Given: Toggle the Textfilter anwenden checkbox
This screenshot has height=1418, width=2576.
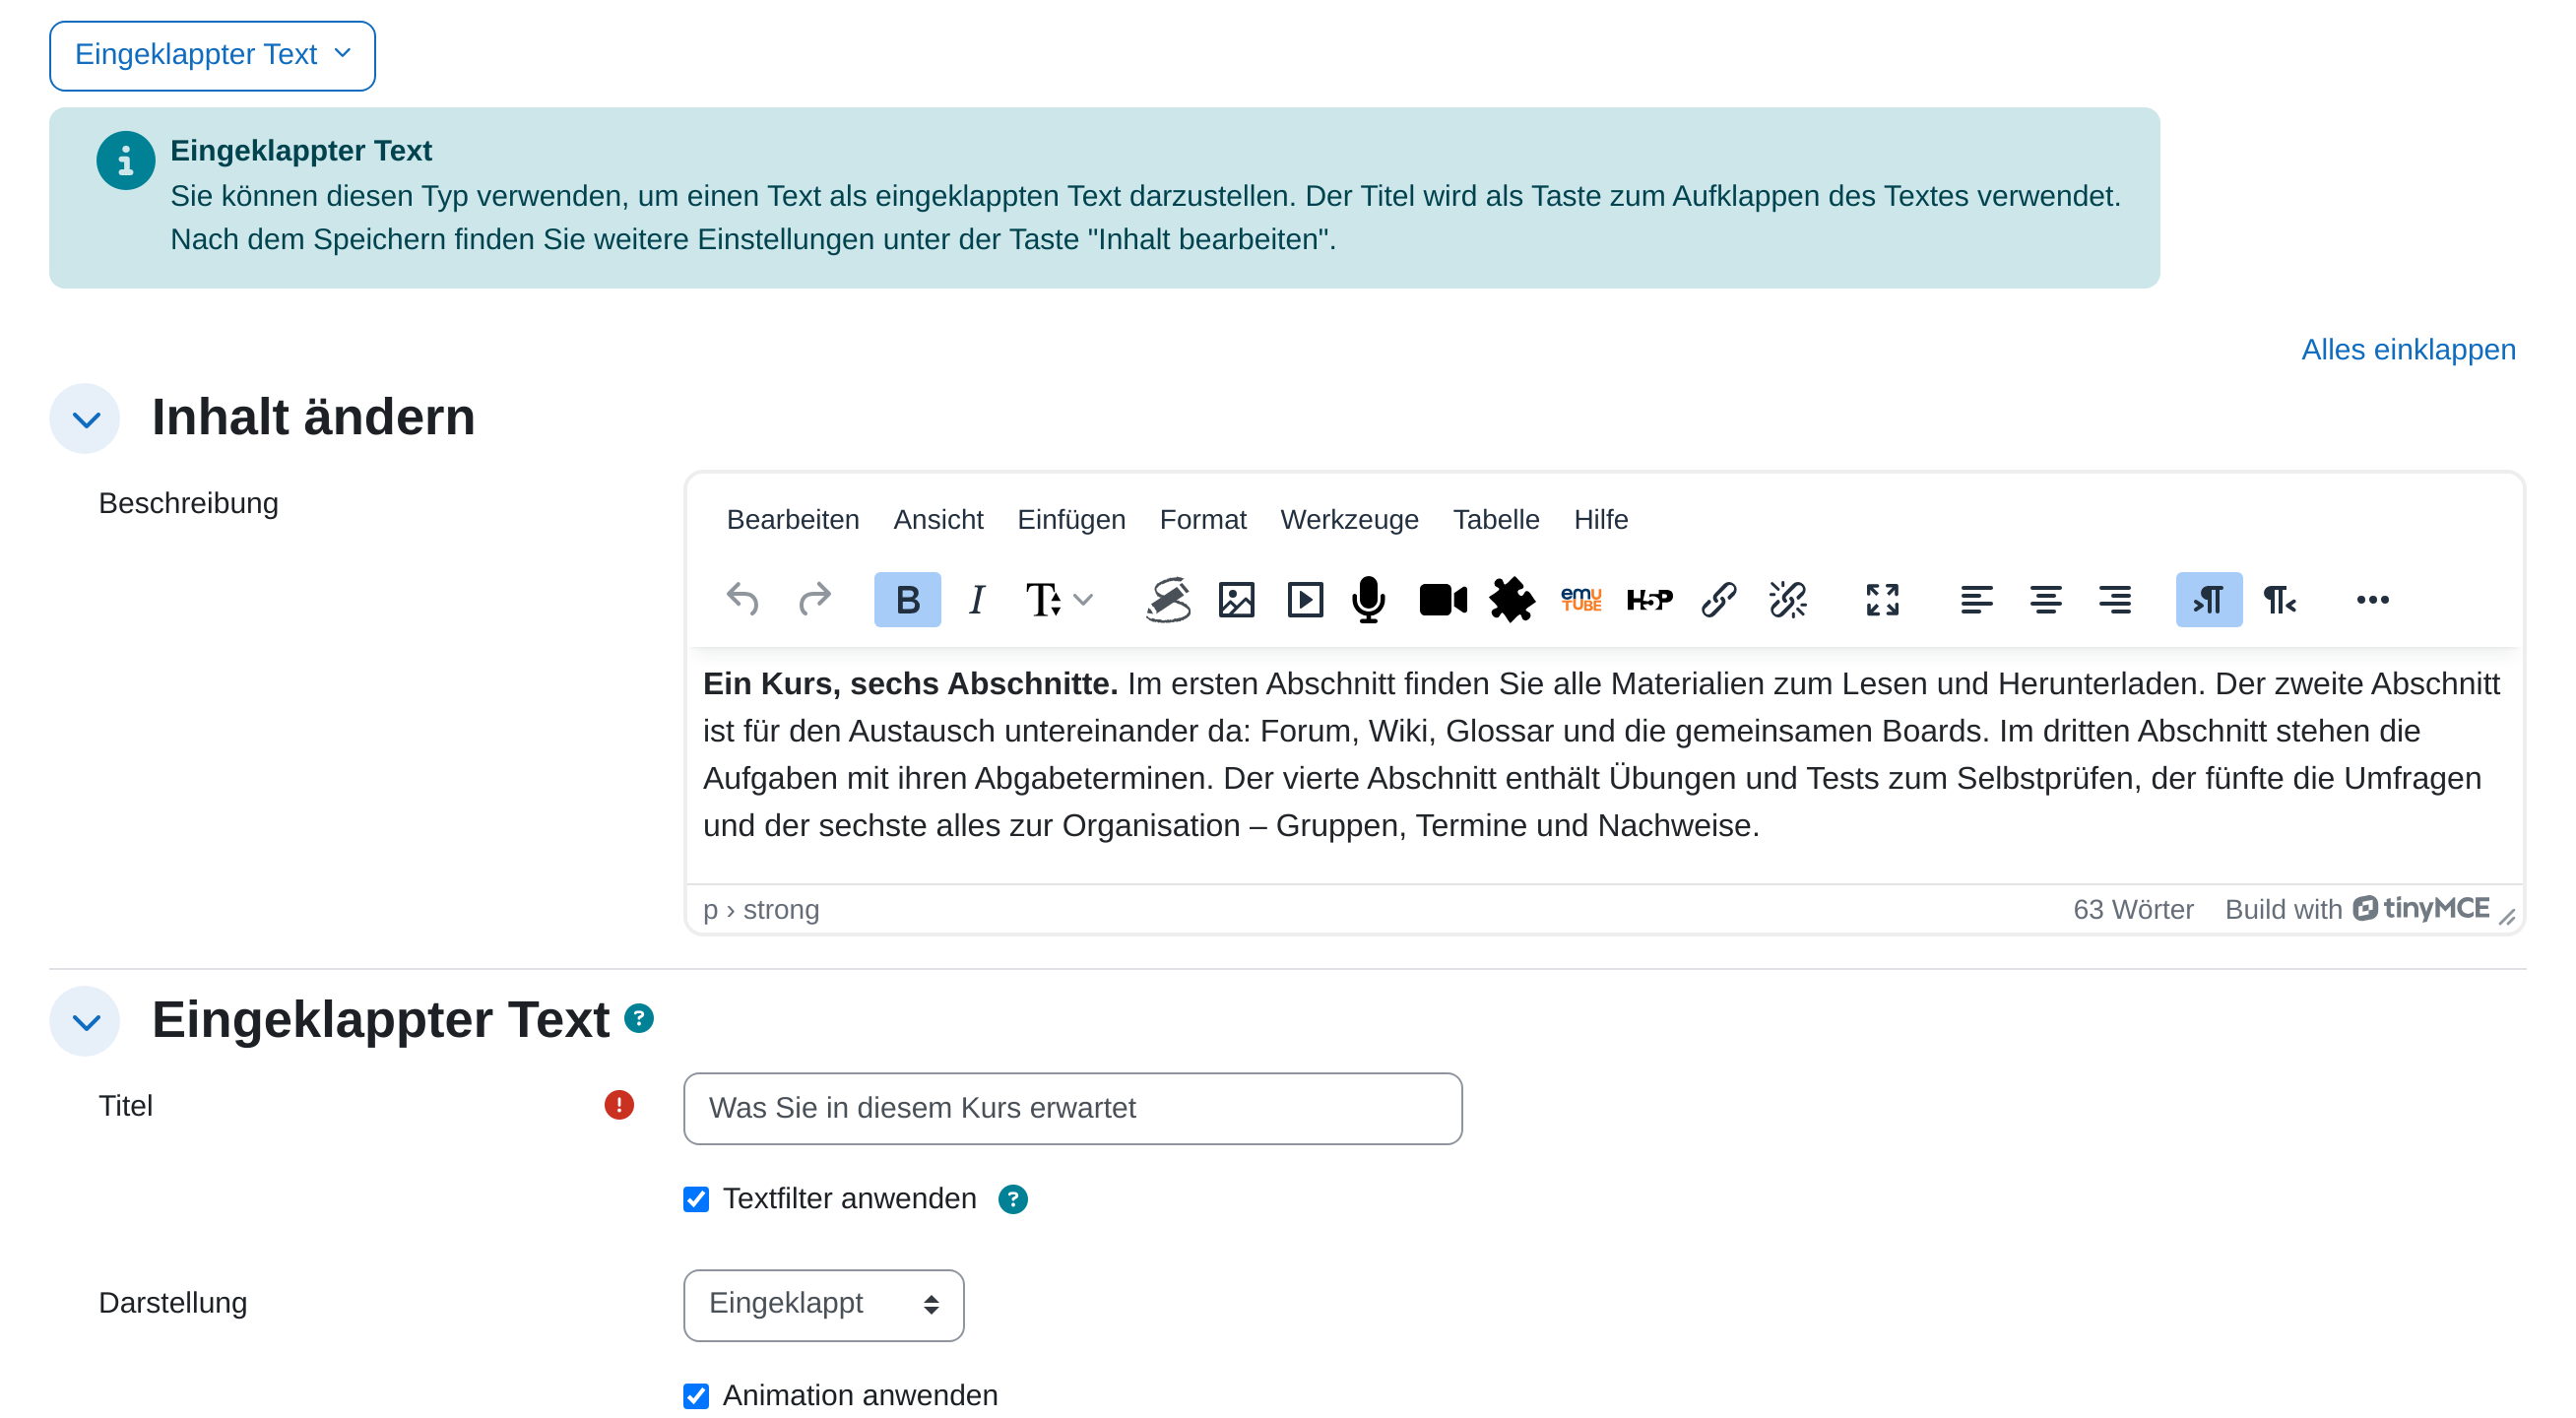Looking at the screenshot, I should coord(696,1199).
